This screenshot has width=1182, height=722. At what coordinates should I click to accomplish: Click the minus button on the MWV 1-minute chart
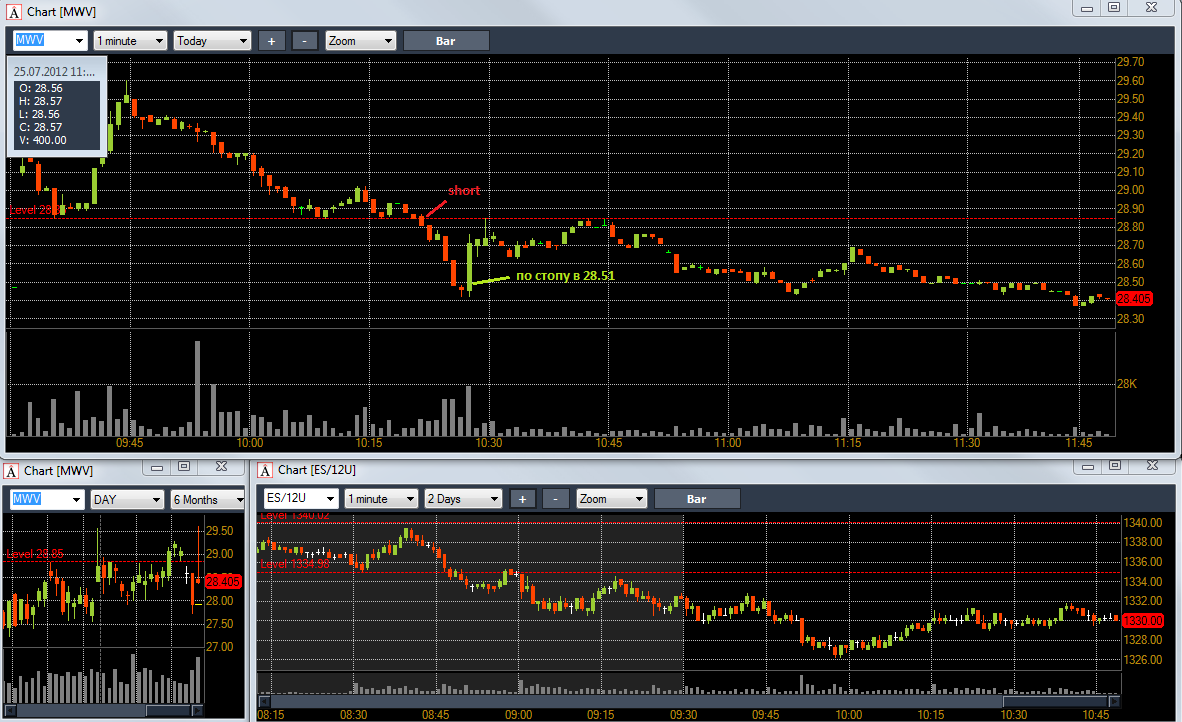point(305,41)
